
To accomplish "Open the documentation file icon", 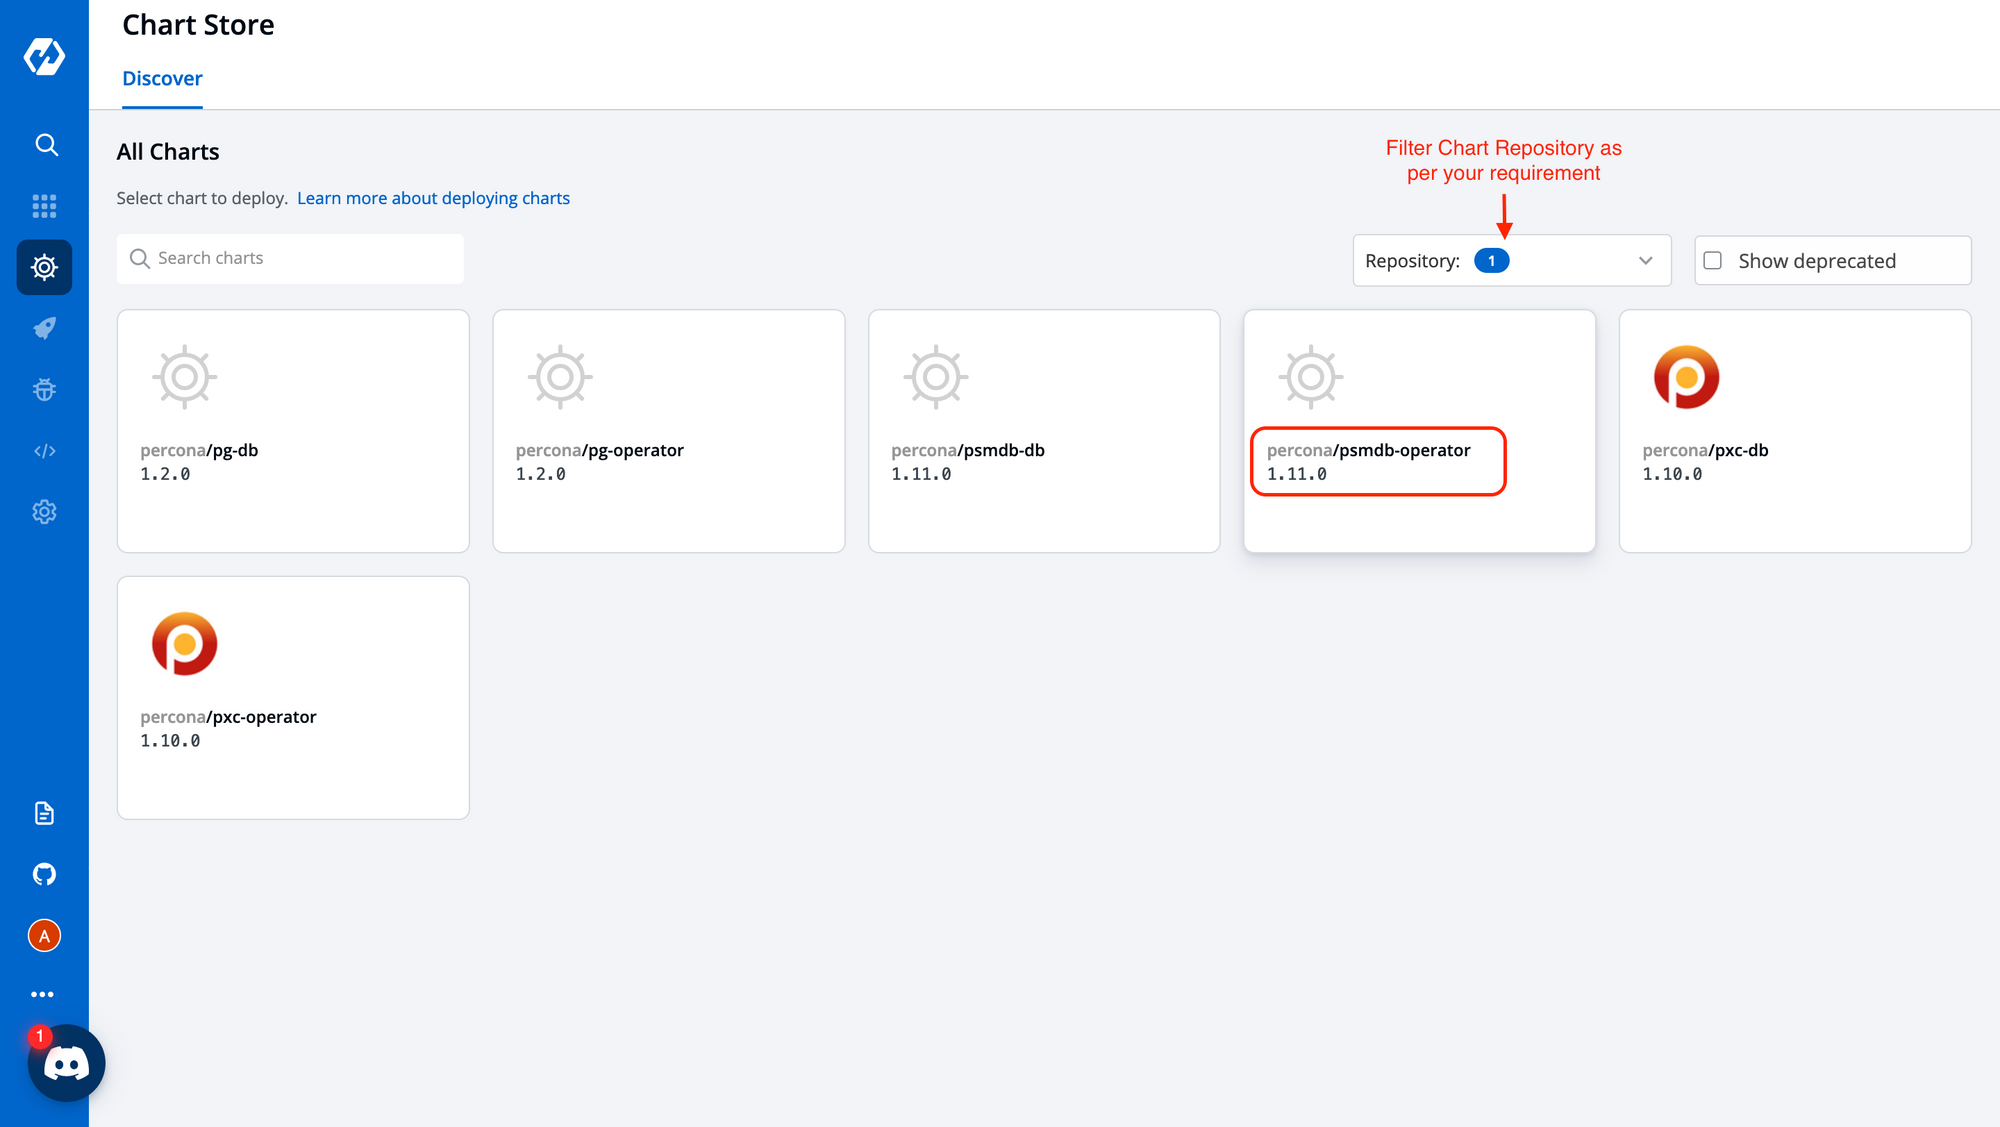I will tap(44, 813).
